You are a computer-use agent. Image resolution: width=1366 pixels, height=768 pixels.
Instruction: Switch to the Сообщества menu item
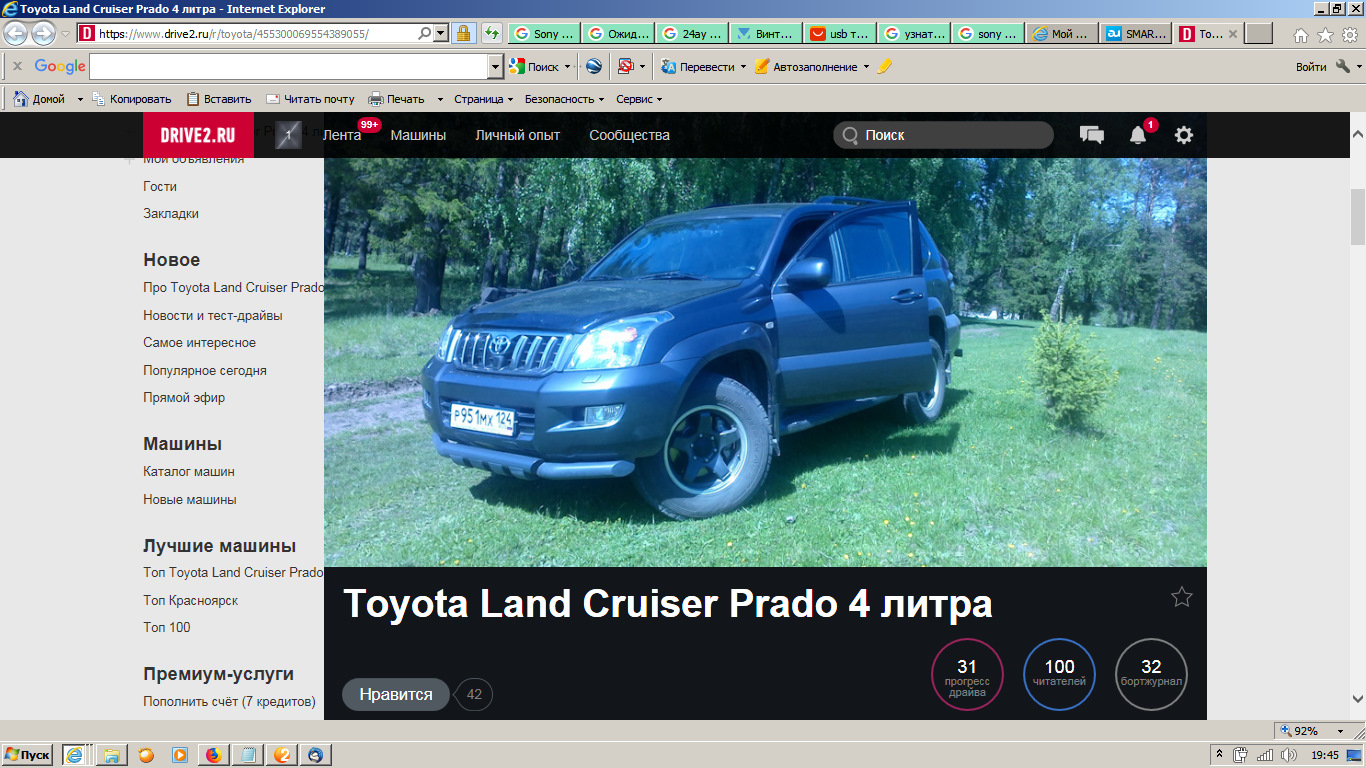tap(631, 134)
